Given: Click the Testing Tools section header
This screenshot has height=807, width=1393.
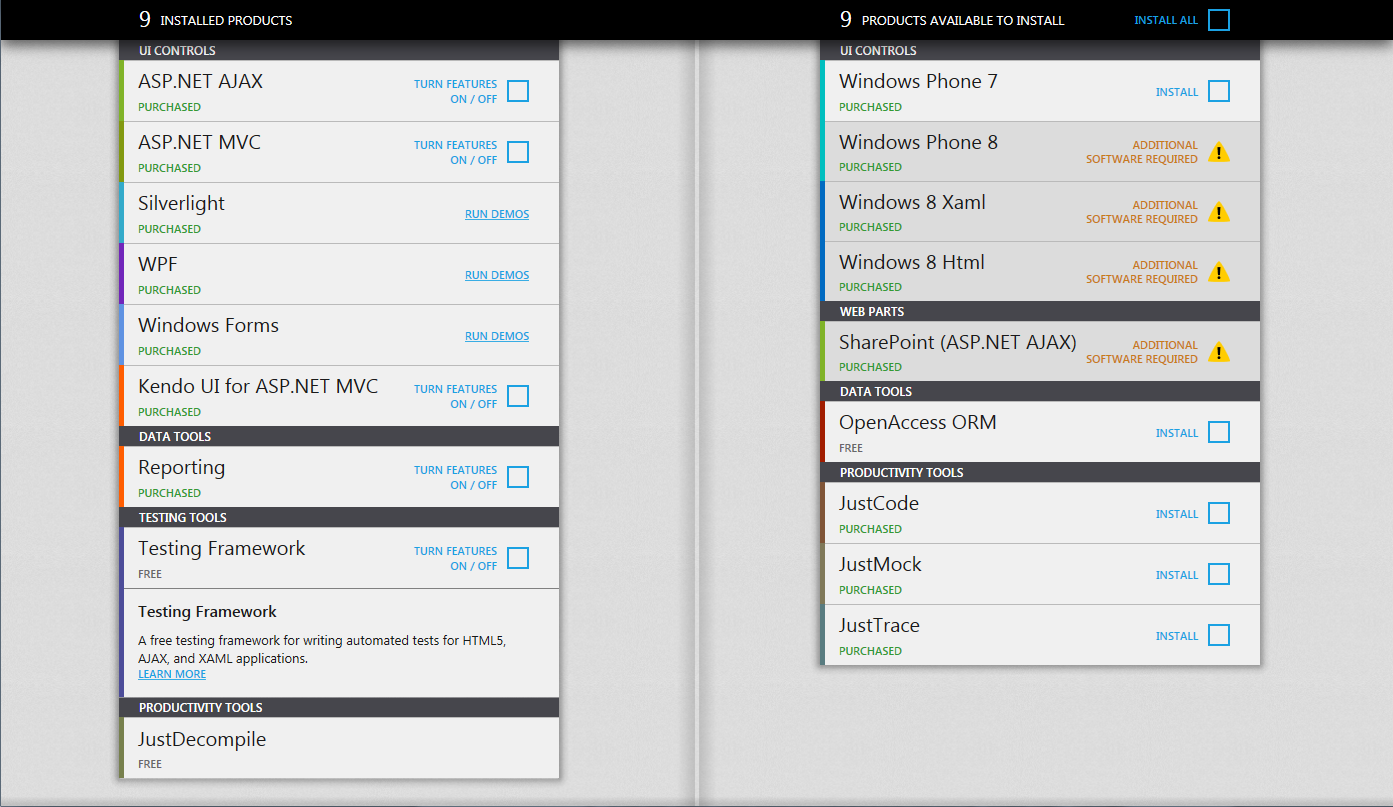Looking at the screenshot, I should pyautogui.click(x=340, y=517).
